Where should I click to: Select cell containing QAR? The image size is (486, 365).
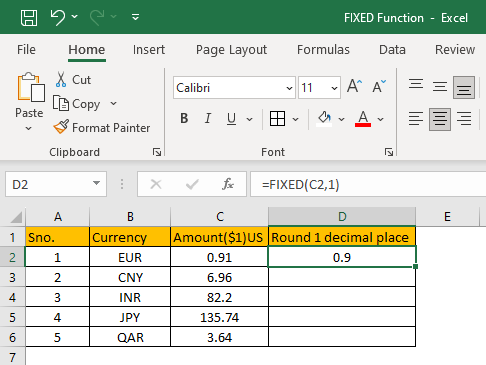point(130,337)
